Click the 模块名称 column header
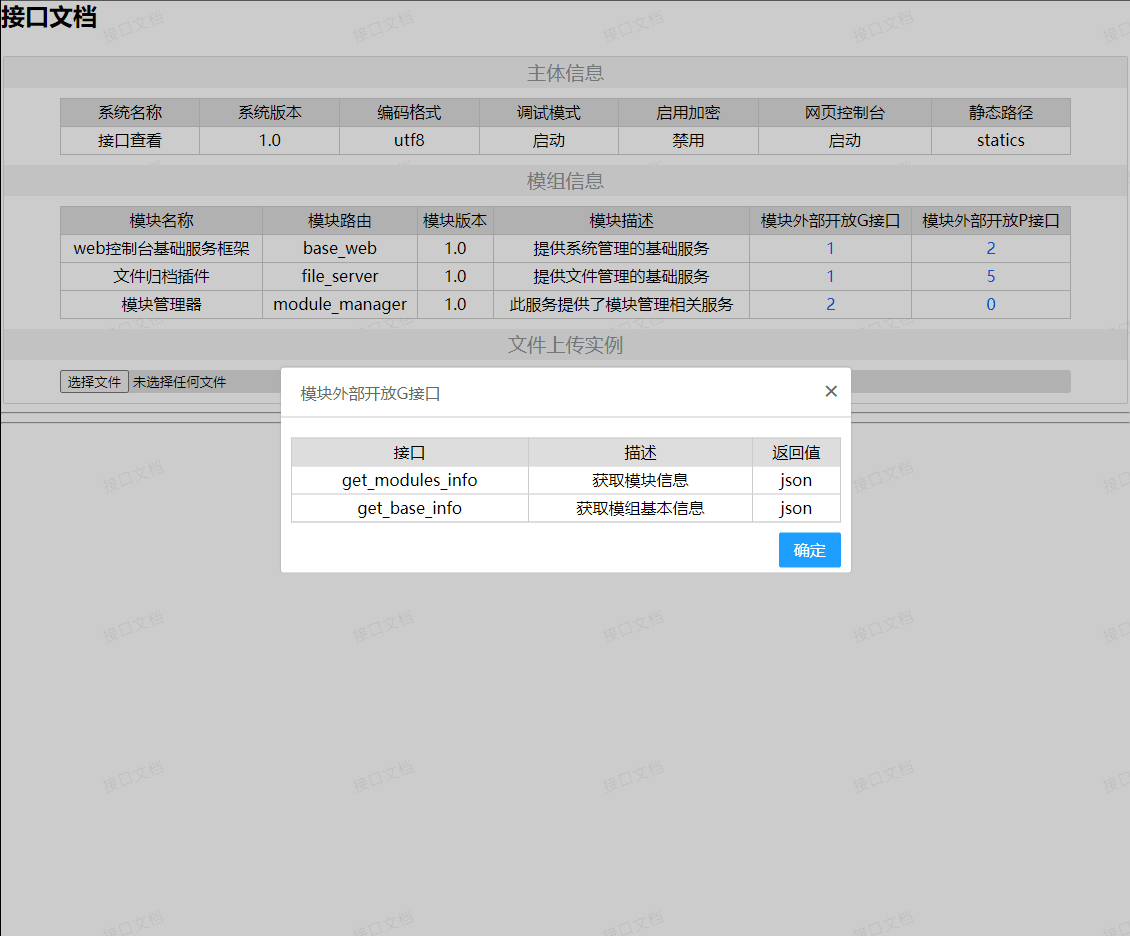 point(161,220)
